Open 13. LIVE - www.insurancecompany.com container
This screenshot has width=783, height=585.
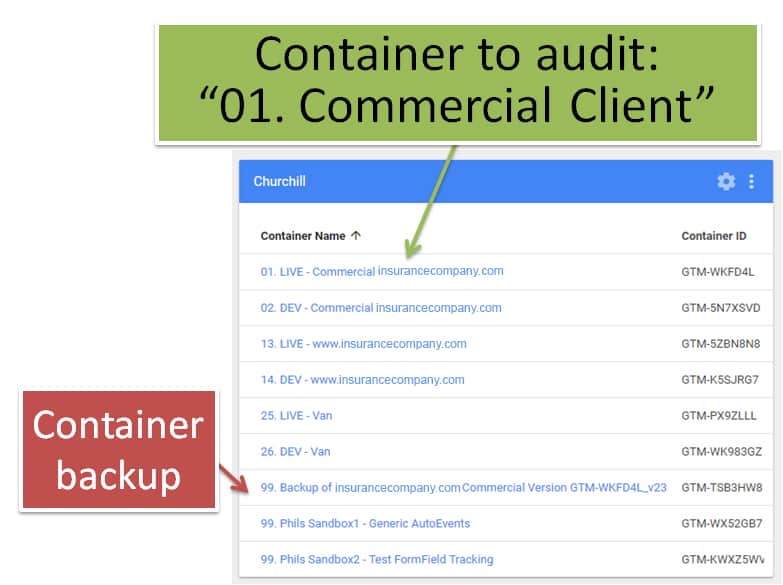point(363,344)
